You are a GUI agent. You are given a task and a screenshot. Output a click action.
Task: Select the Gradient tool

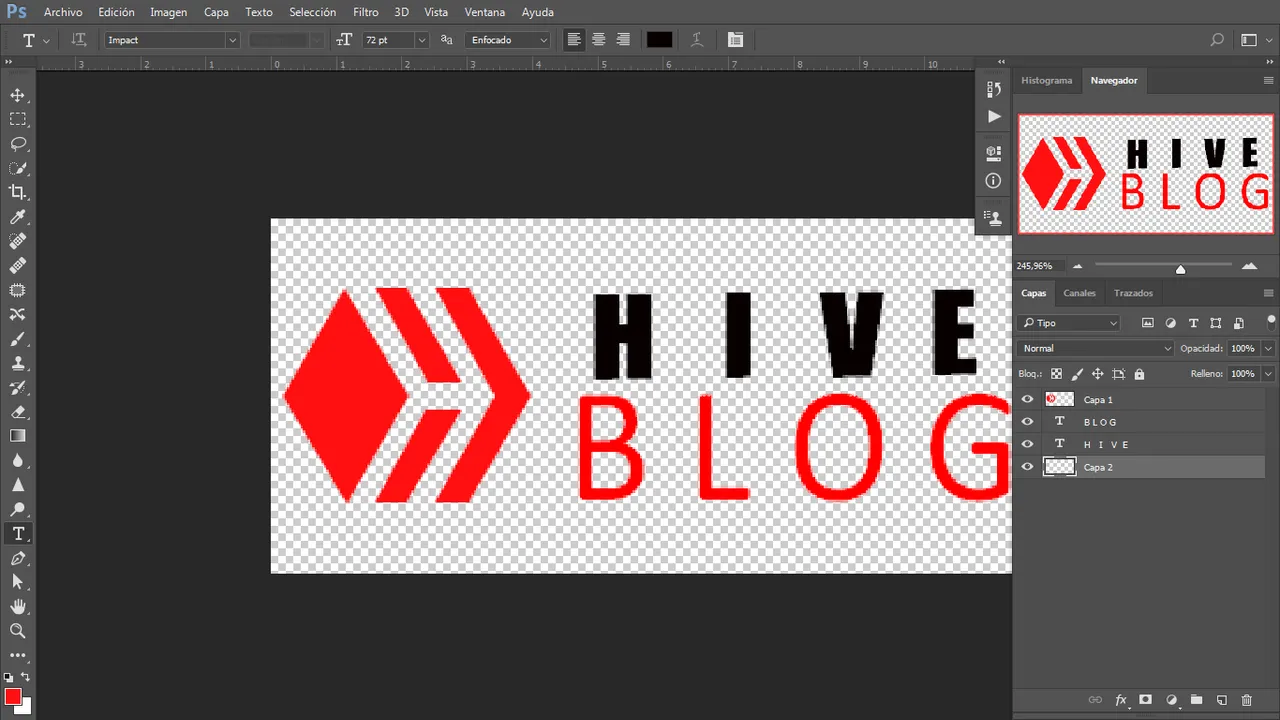pyautogui.click(x=17, y=436)
